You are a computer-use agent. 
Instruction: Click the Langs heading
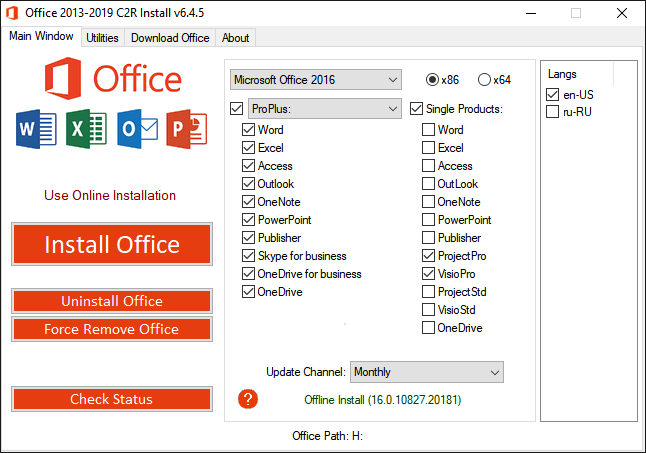[x=562, y=74]
